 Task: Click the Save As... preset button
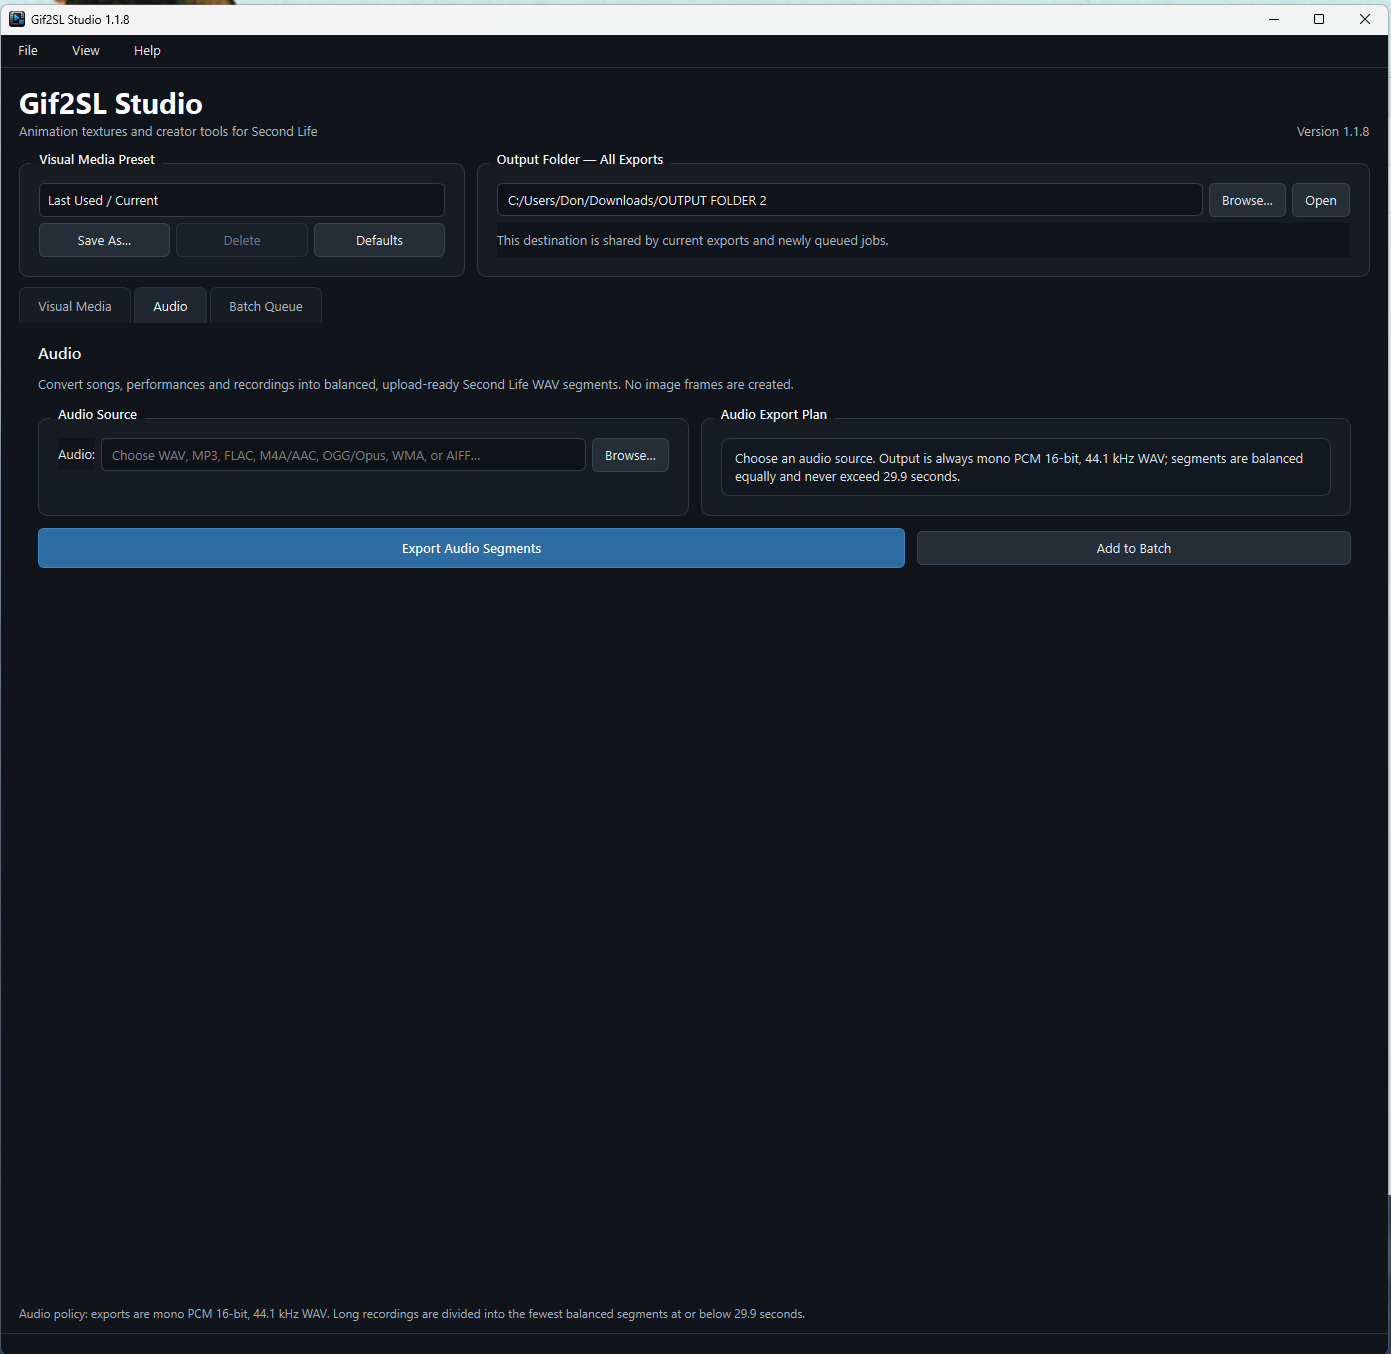tap(104, 240)
